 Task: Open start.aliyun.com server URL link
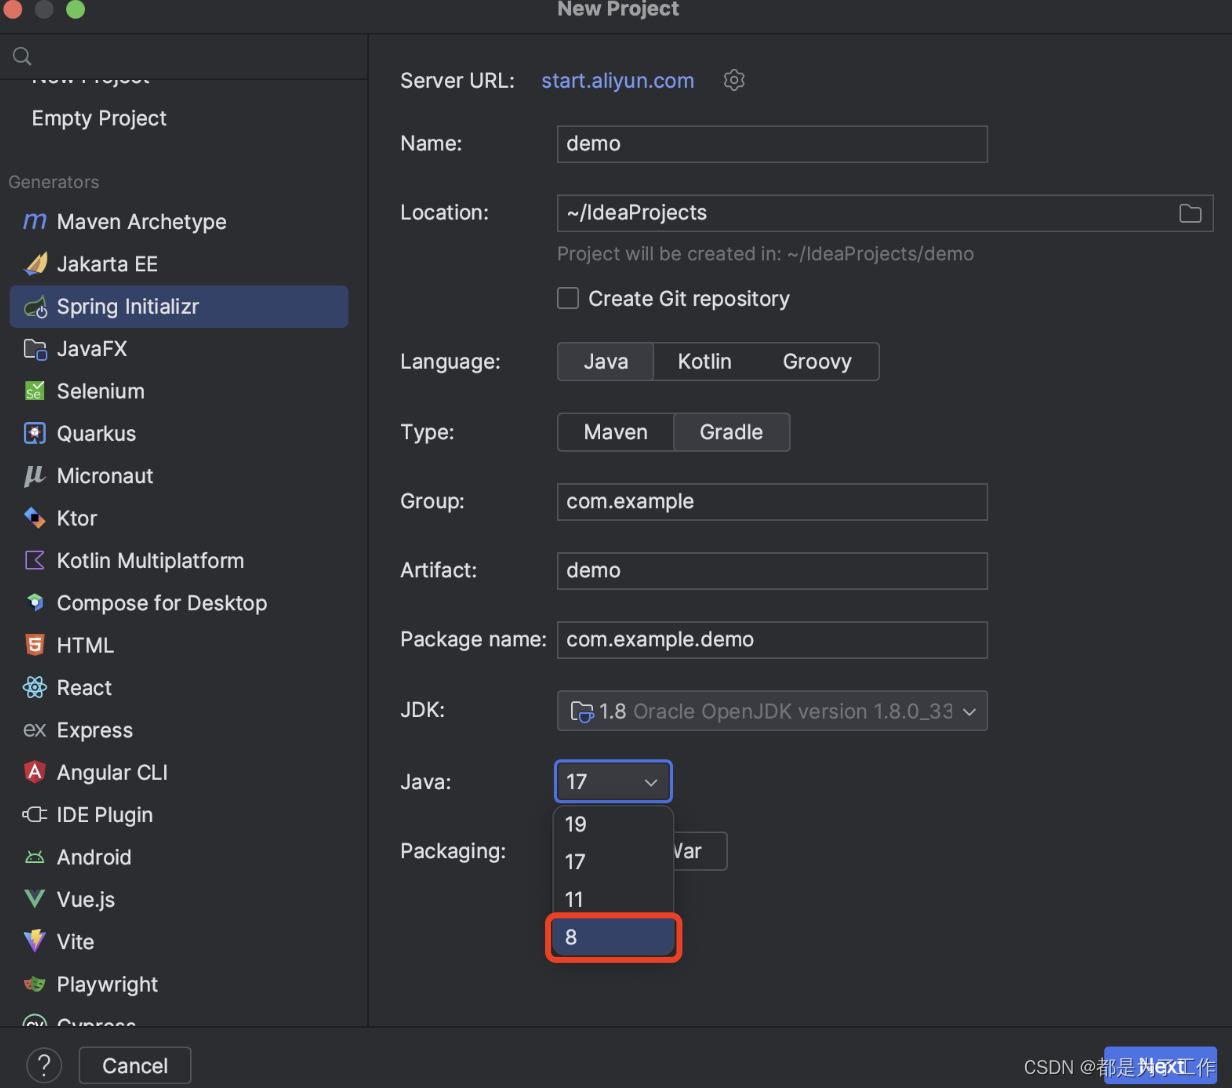(x=618, y=81)
